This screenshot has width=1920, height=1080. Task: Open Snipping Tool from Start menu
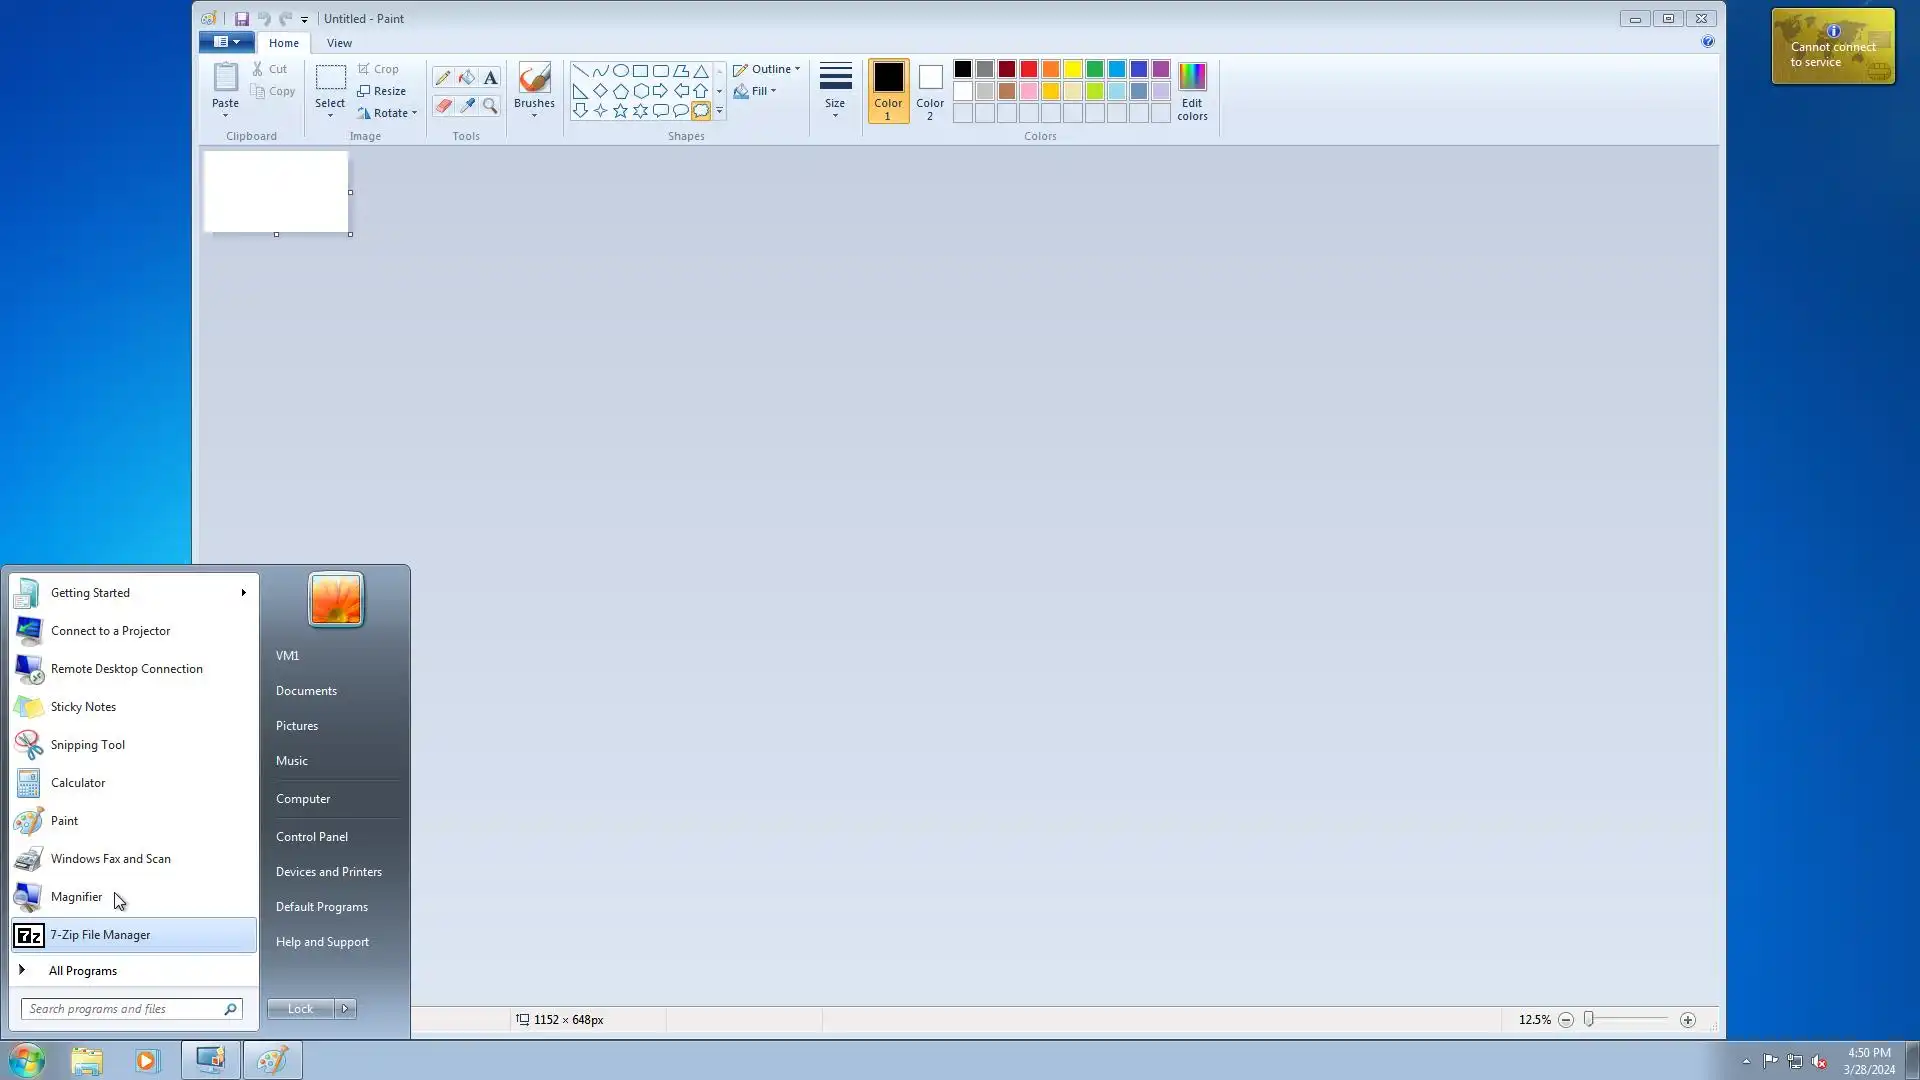(88, 745)
